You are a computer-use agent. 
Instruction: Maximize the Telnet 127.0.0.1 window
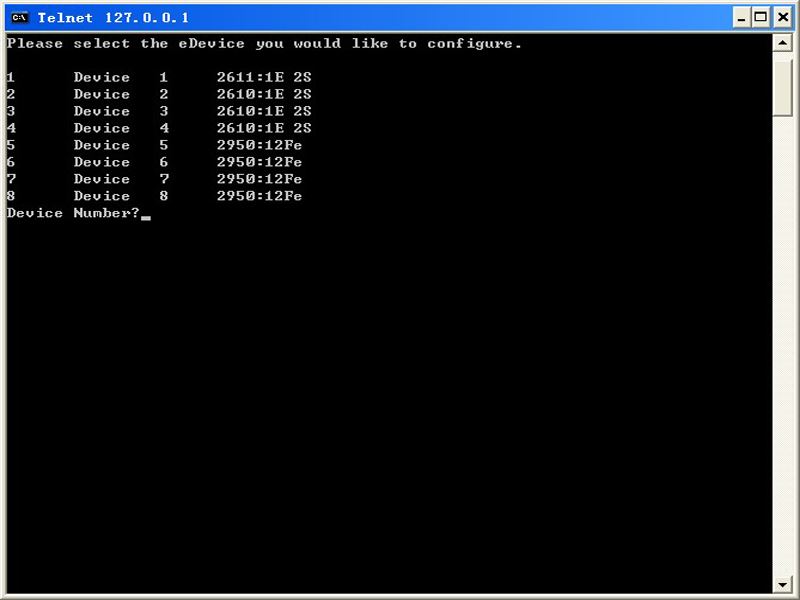[760, 18]
